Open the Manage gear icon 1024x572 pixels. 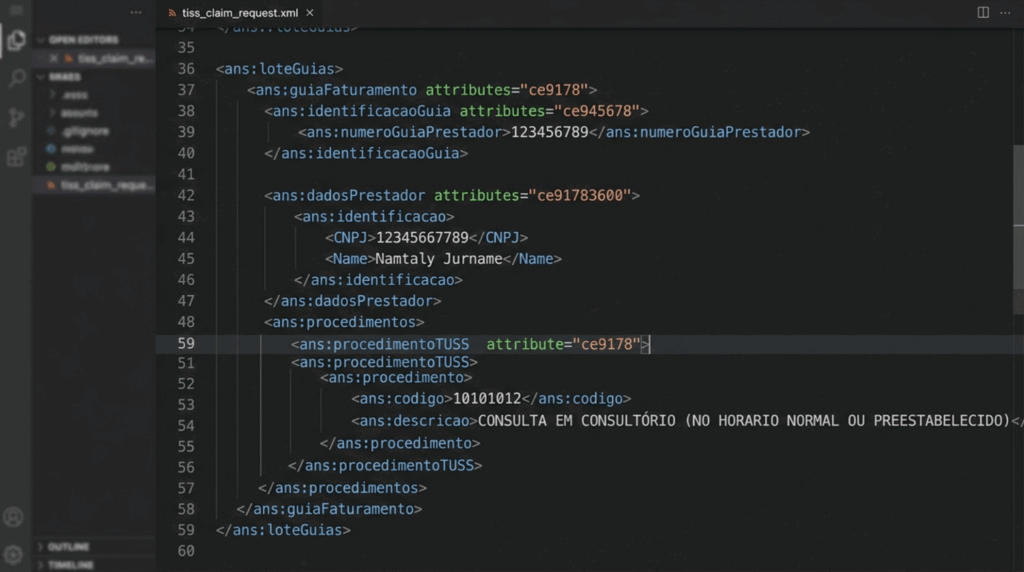tap(13, 554)
